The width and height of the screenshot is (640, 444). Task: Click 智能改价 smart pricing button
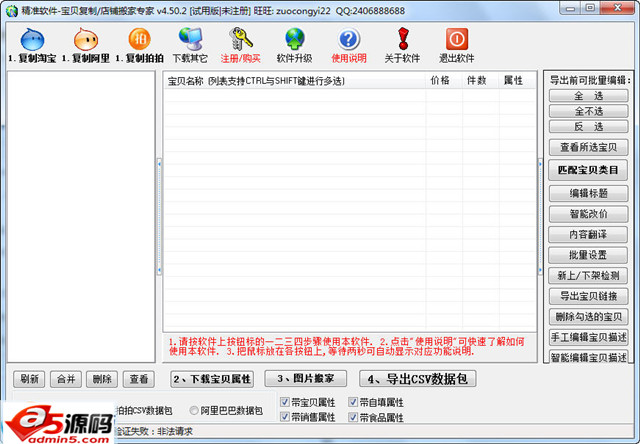click(x=588, y=214)
